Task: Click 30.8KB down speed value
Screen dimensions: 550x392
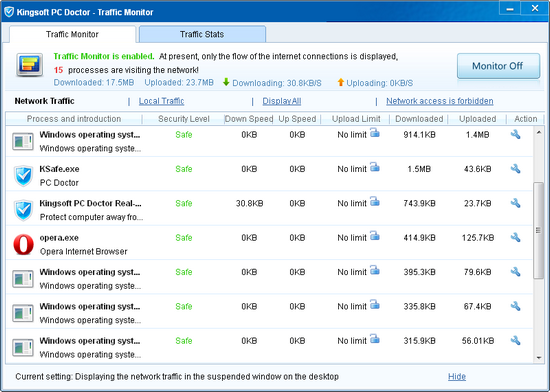Action: tap(249, 203)
